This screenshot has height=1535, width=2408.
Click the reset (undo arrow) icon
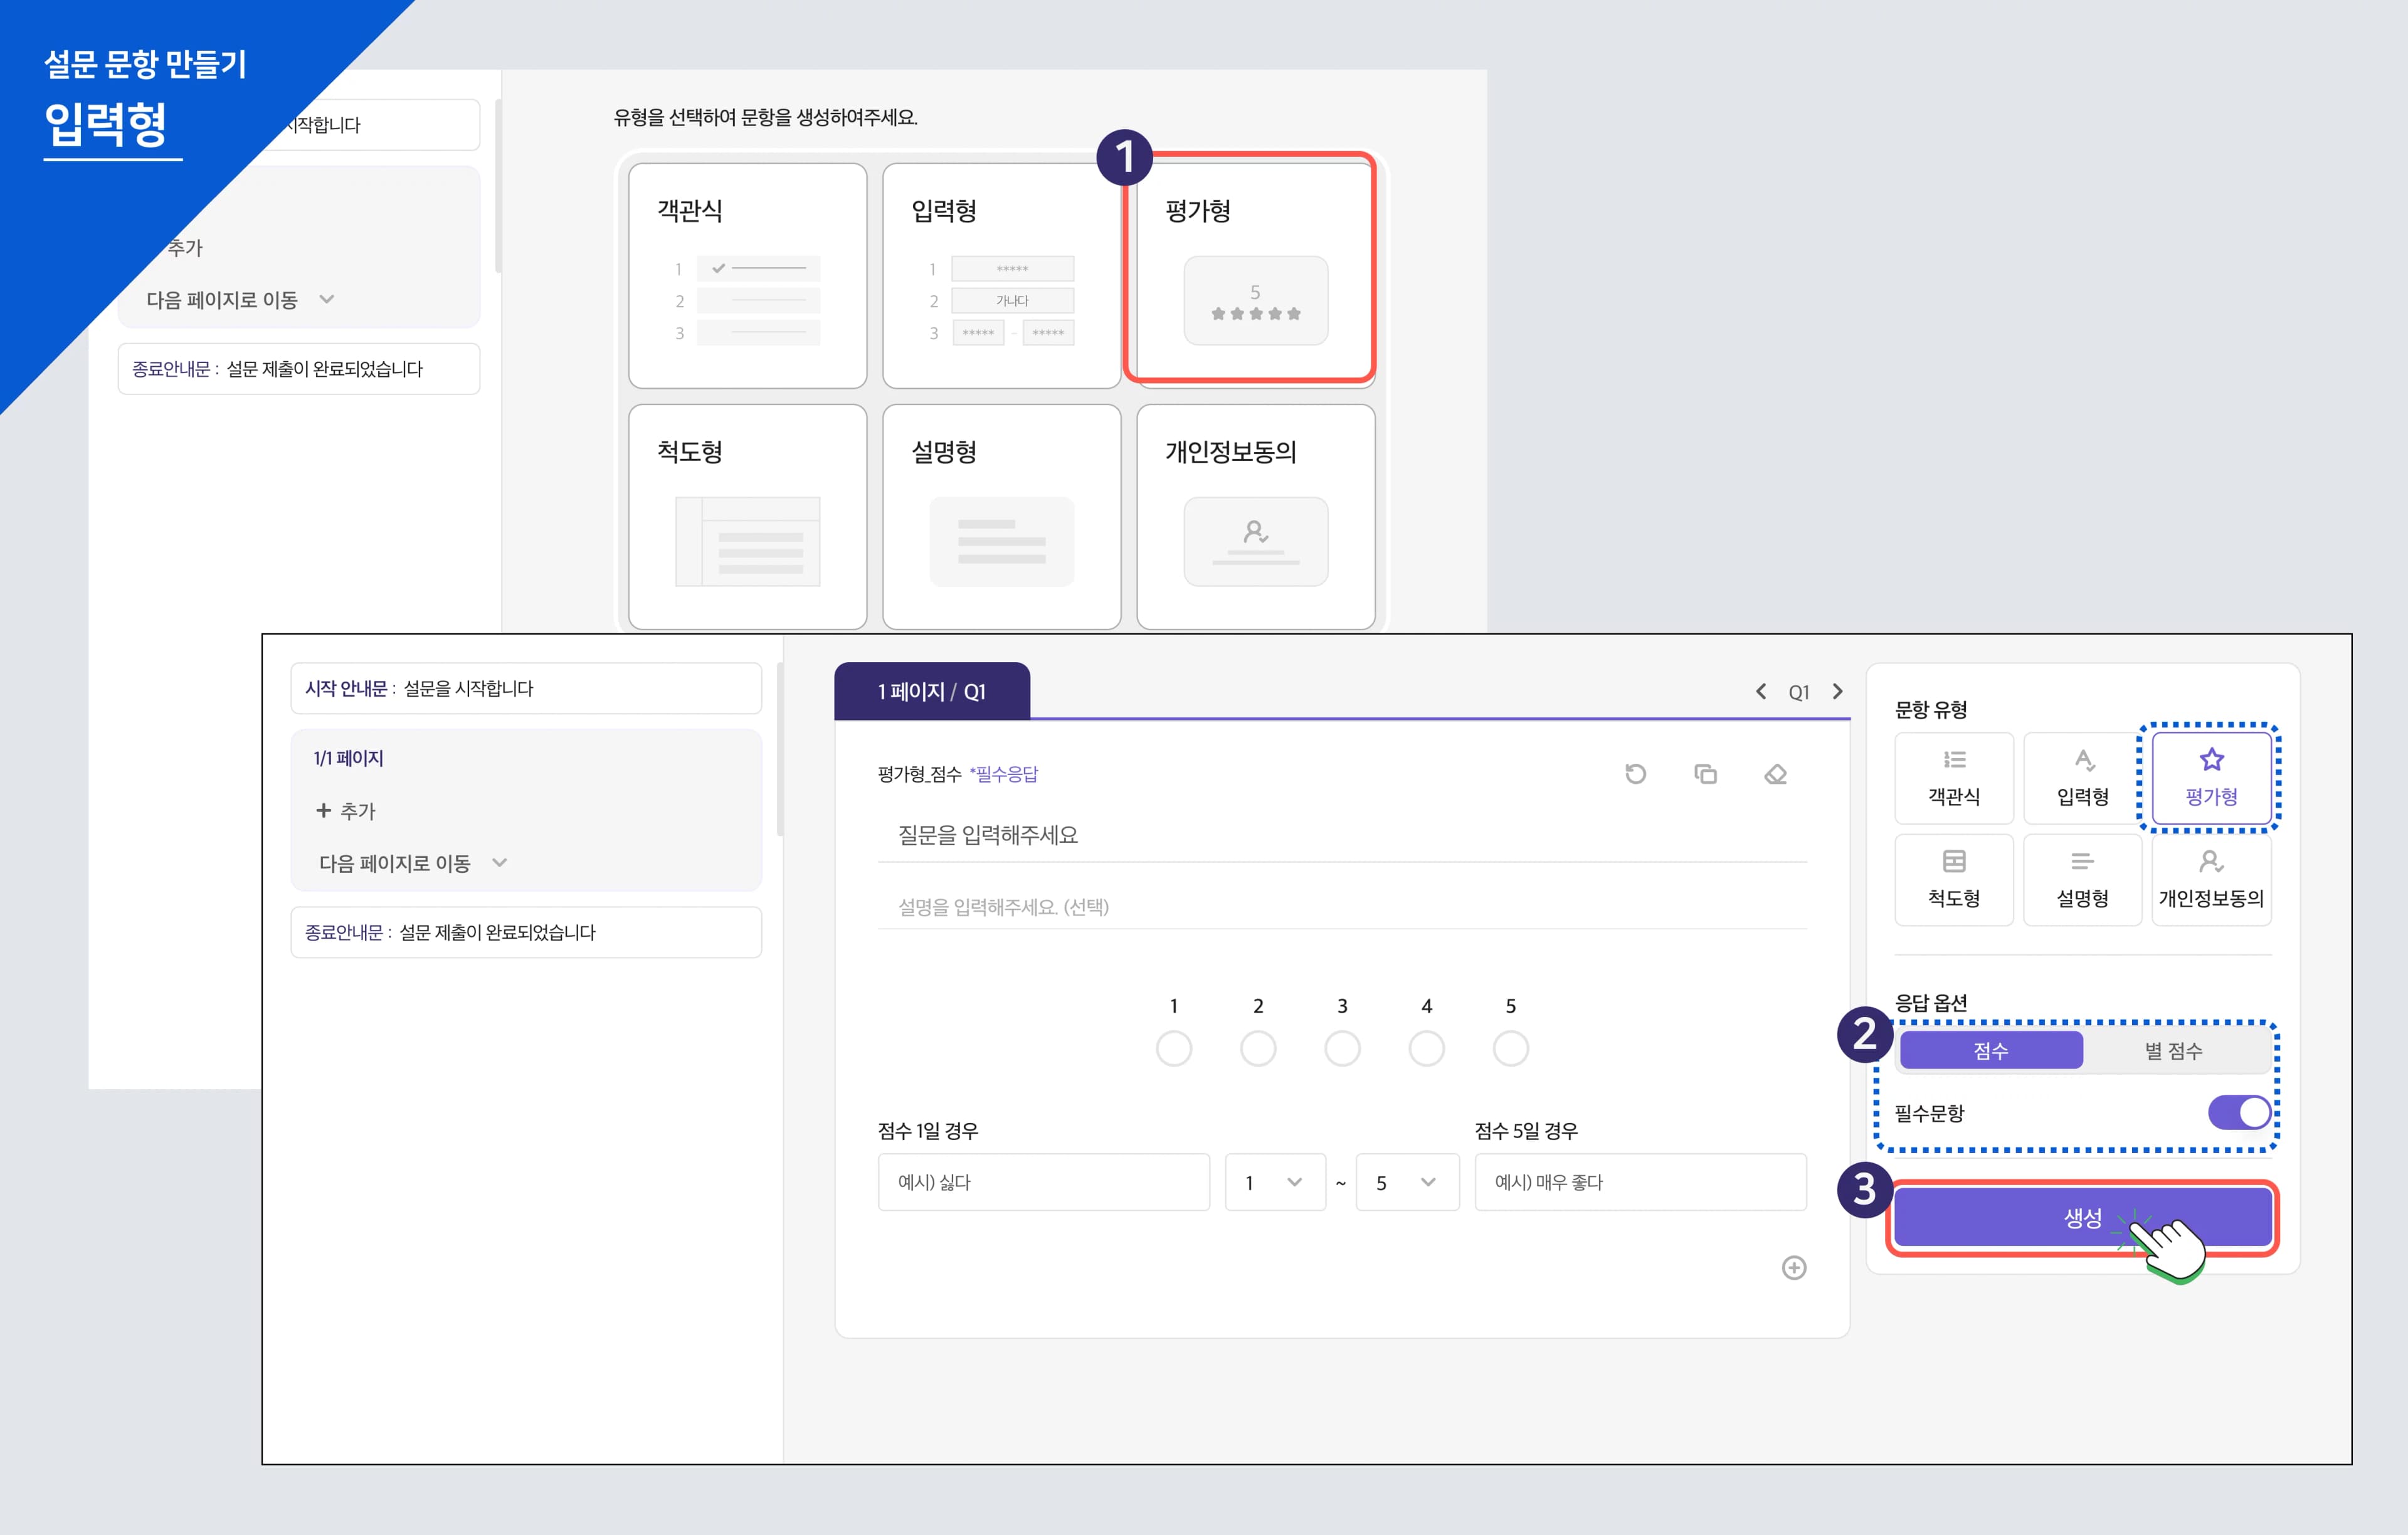(1635, 774)
